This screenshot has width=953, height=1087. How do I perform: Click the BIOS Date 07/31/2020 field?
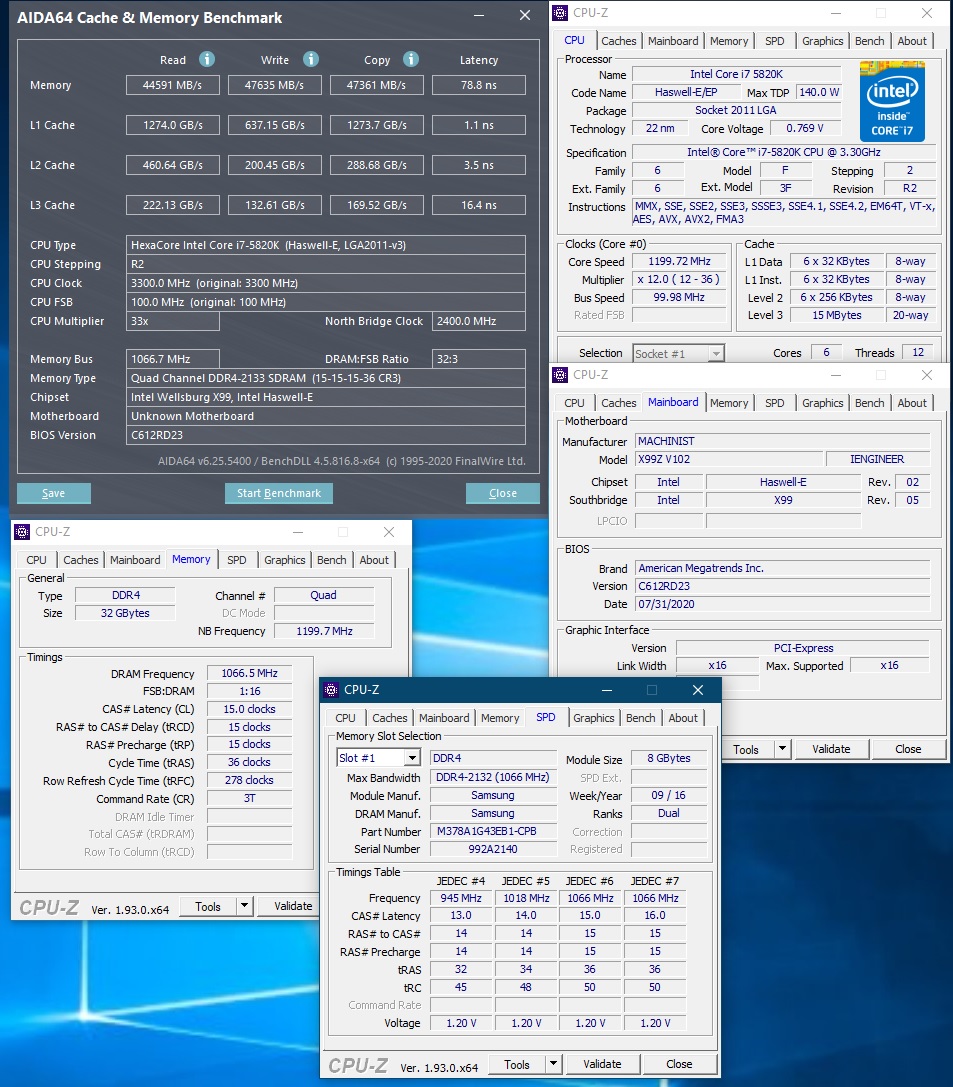click(782, 604)
